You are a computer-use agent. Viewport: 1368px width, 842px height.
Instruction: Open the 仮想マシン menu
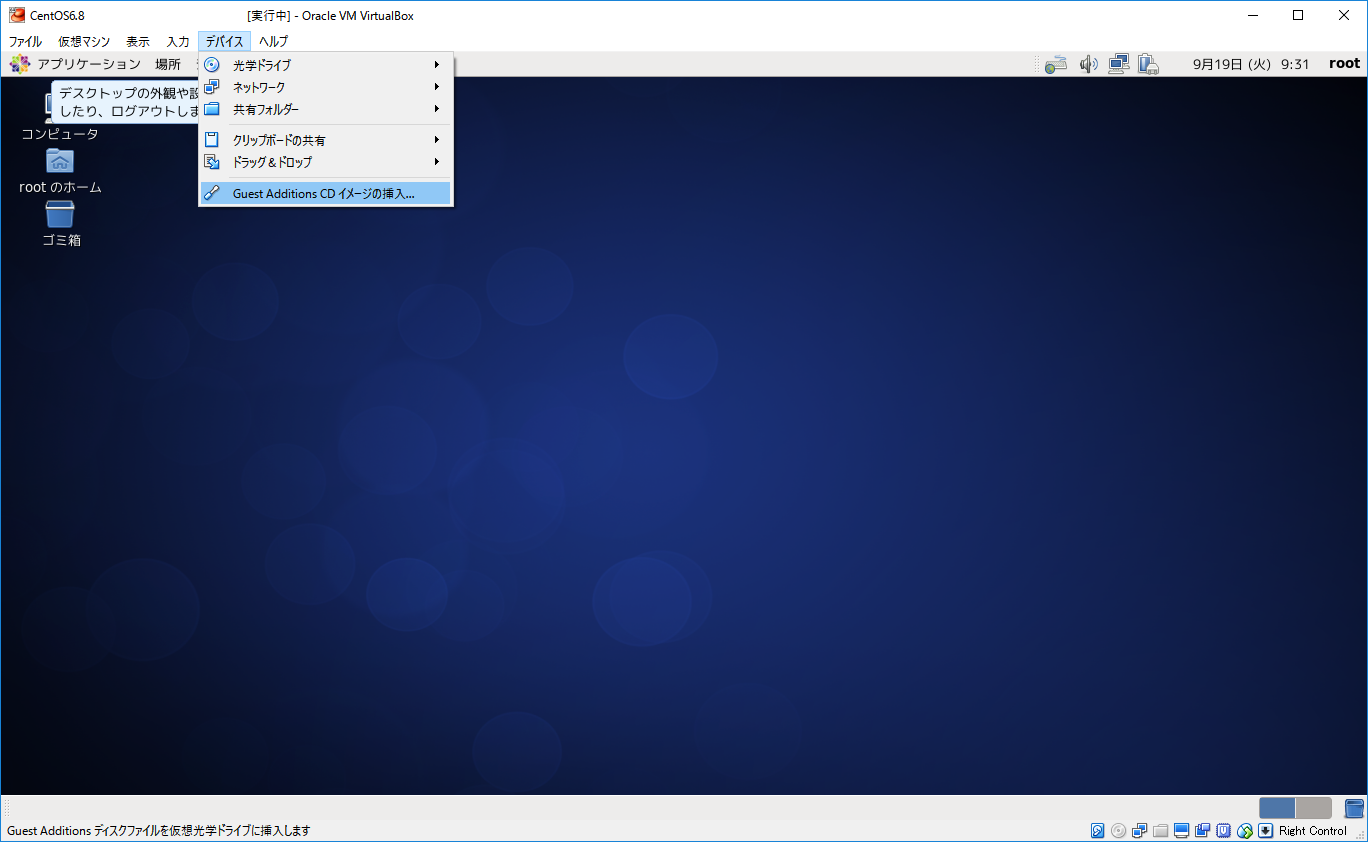pyautogui.click(x=84, y=41)
